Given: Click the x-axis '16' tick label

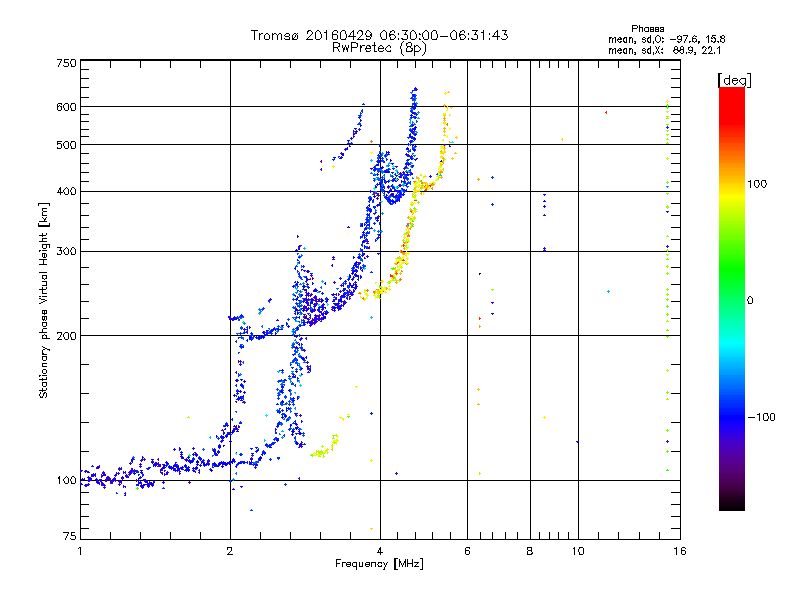Looking at the screenshot, I should (680, 551).
